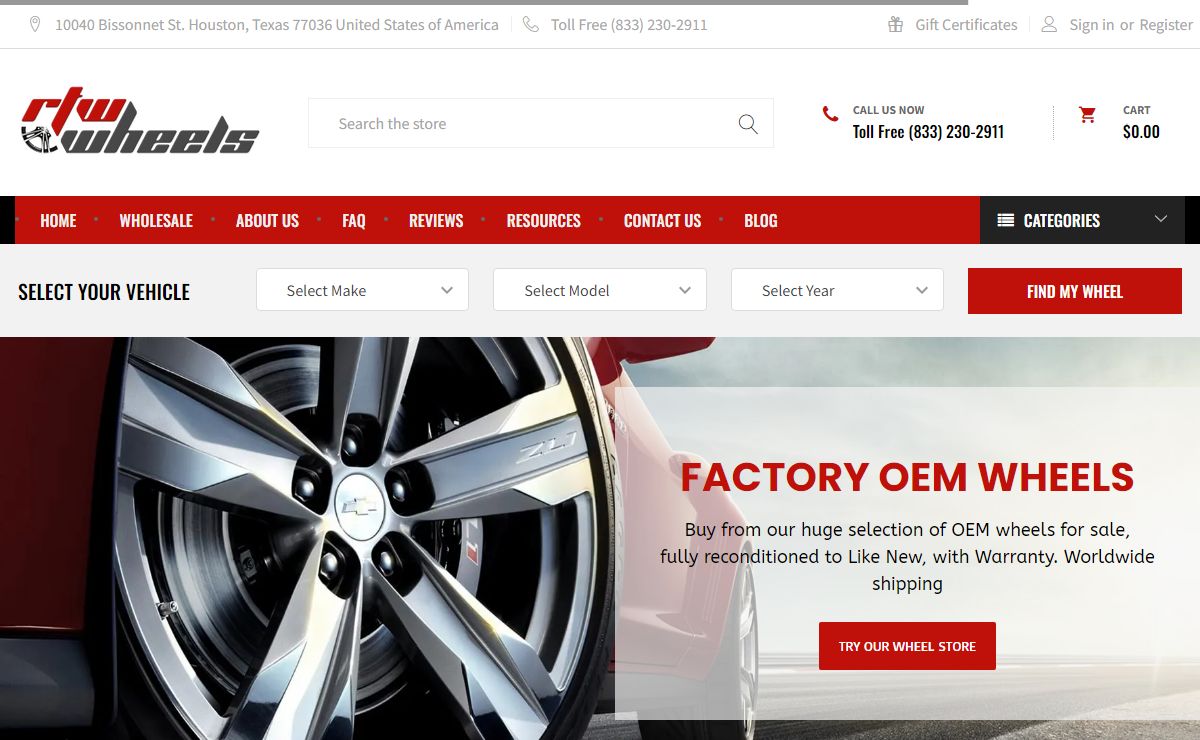Screen dimensions: 1200x740
Task: Click the Find My Wheel button
Action: pos(1075,291)
